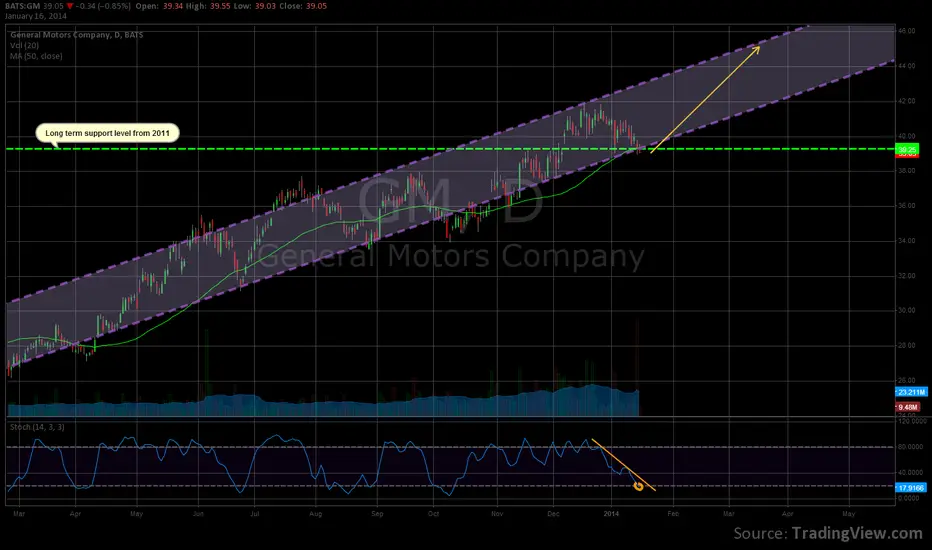This screenshot has height=550, width=932.
Task: Click the 40.00 price axis label
Action: pyautogui.click(x=907, y=136)
